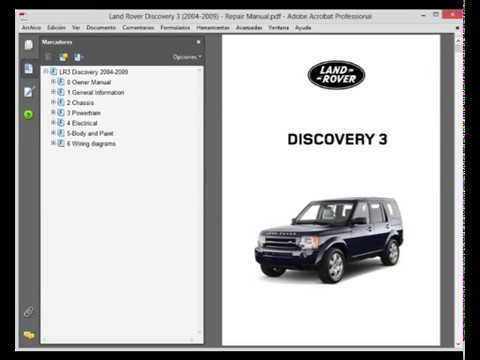This screenshot has height=360, width=480.
Task: Open the Edición menu
Action: tap(56, 28)
